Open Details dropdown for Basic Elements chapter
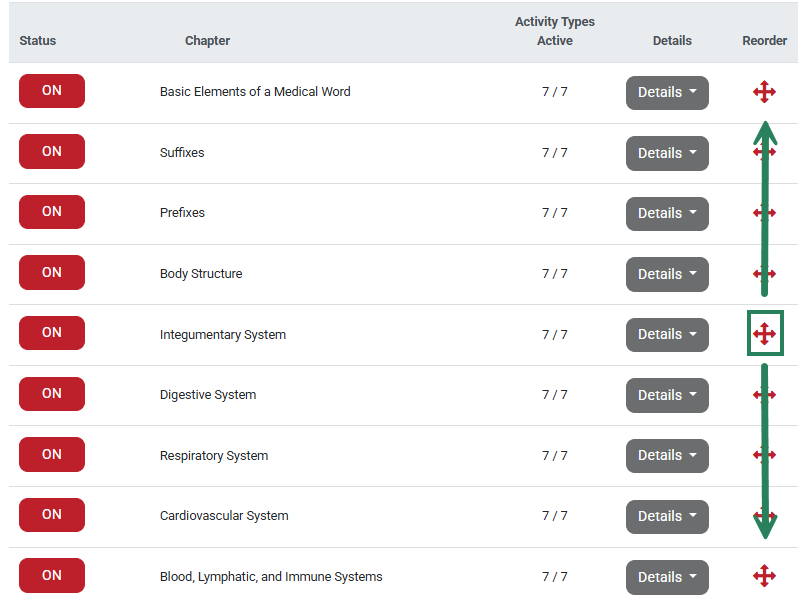This screenshot has width=810, height=606. point(667,93)
